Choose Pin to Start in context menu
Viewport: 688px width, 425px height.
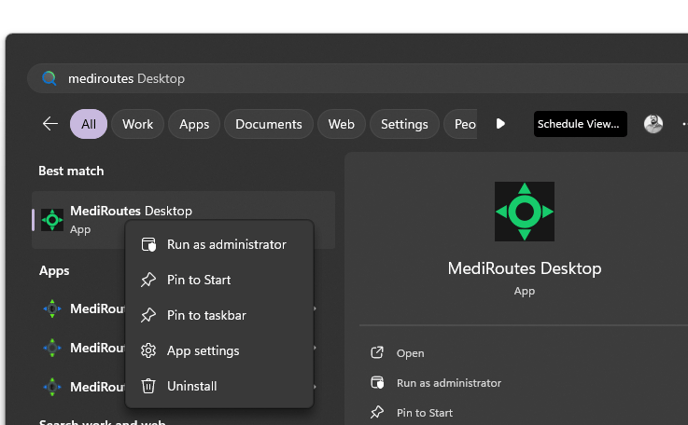point(219,280)
